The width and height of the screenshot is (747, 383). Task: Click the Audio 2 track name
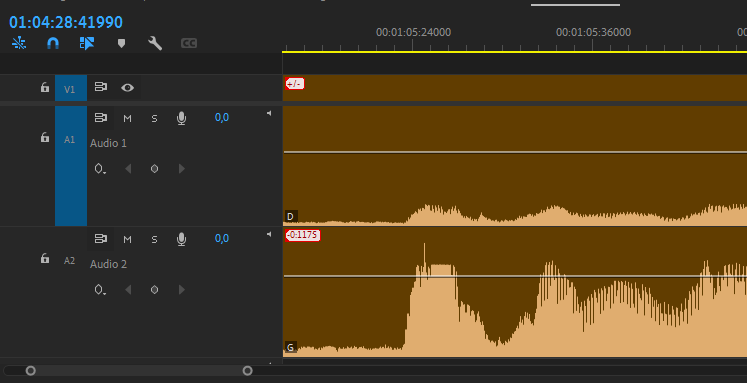pos(108,264)
